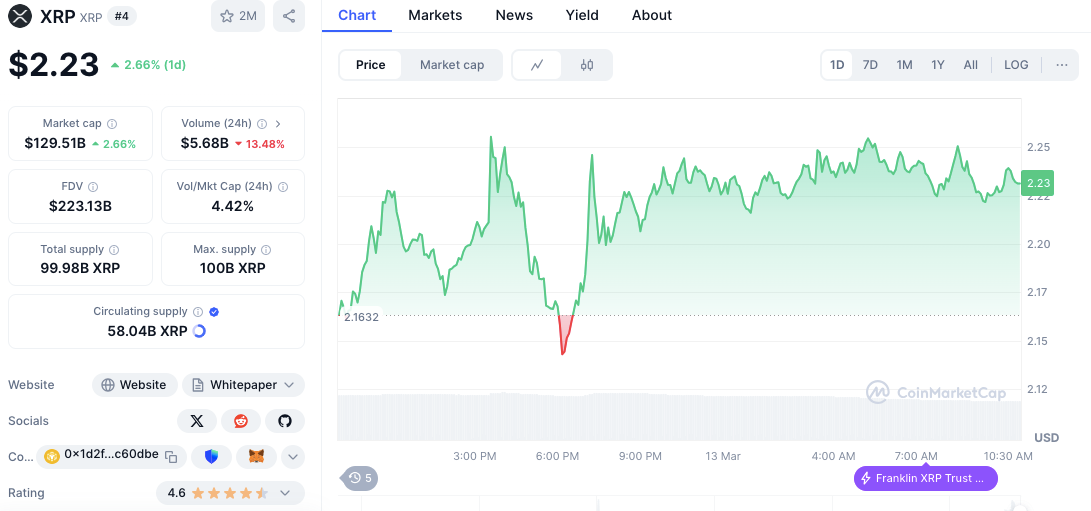Open the Markets tab
This screenshot has height=511, width=1091.
click(x=435, y=15)
